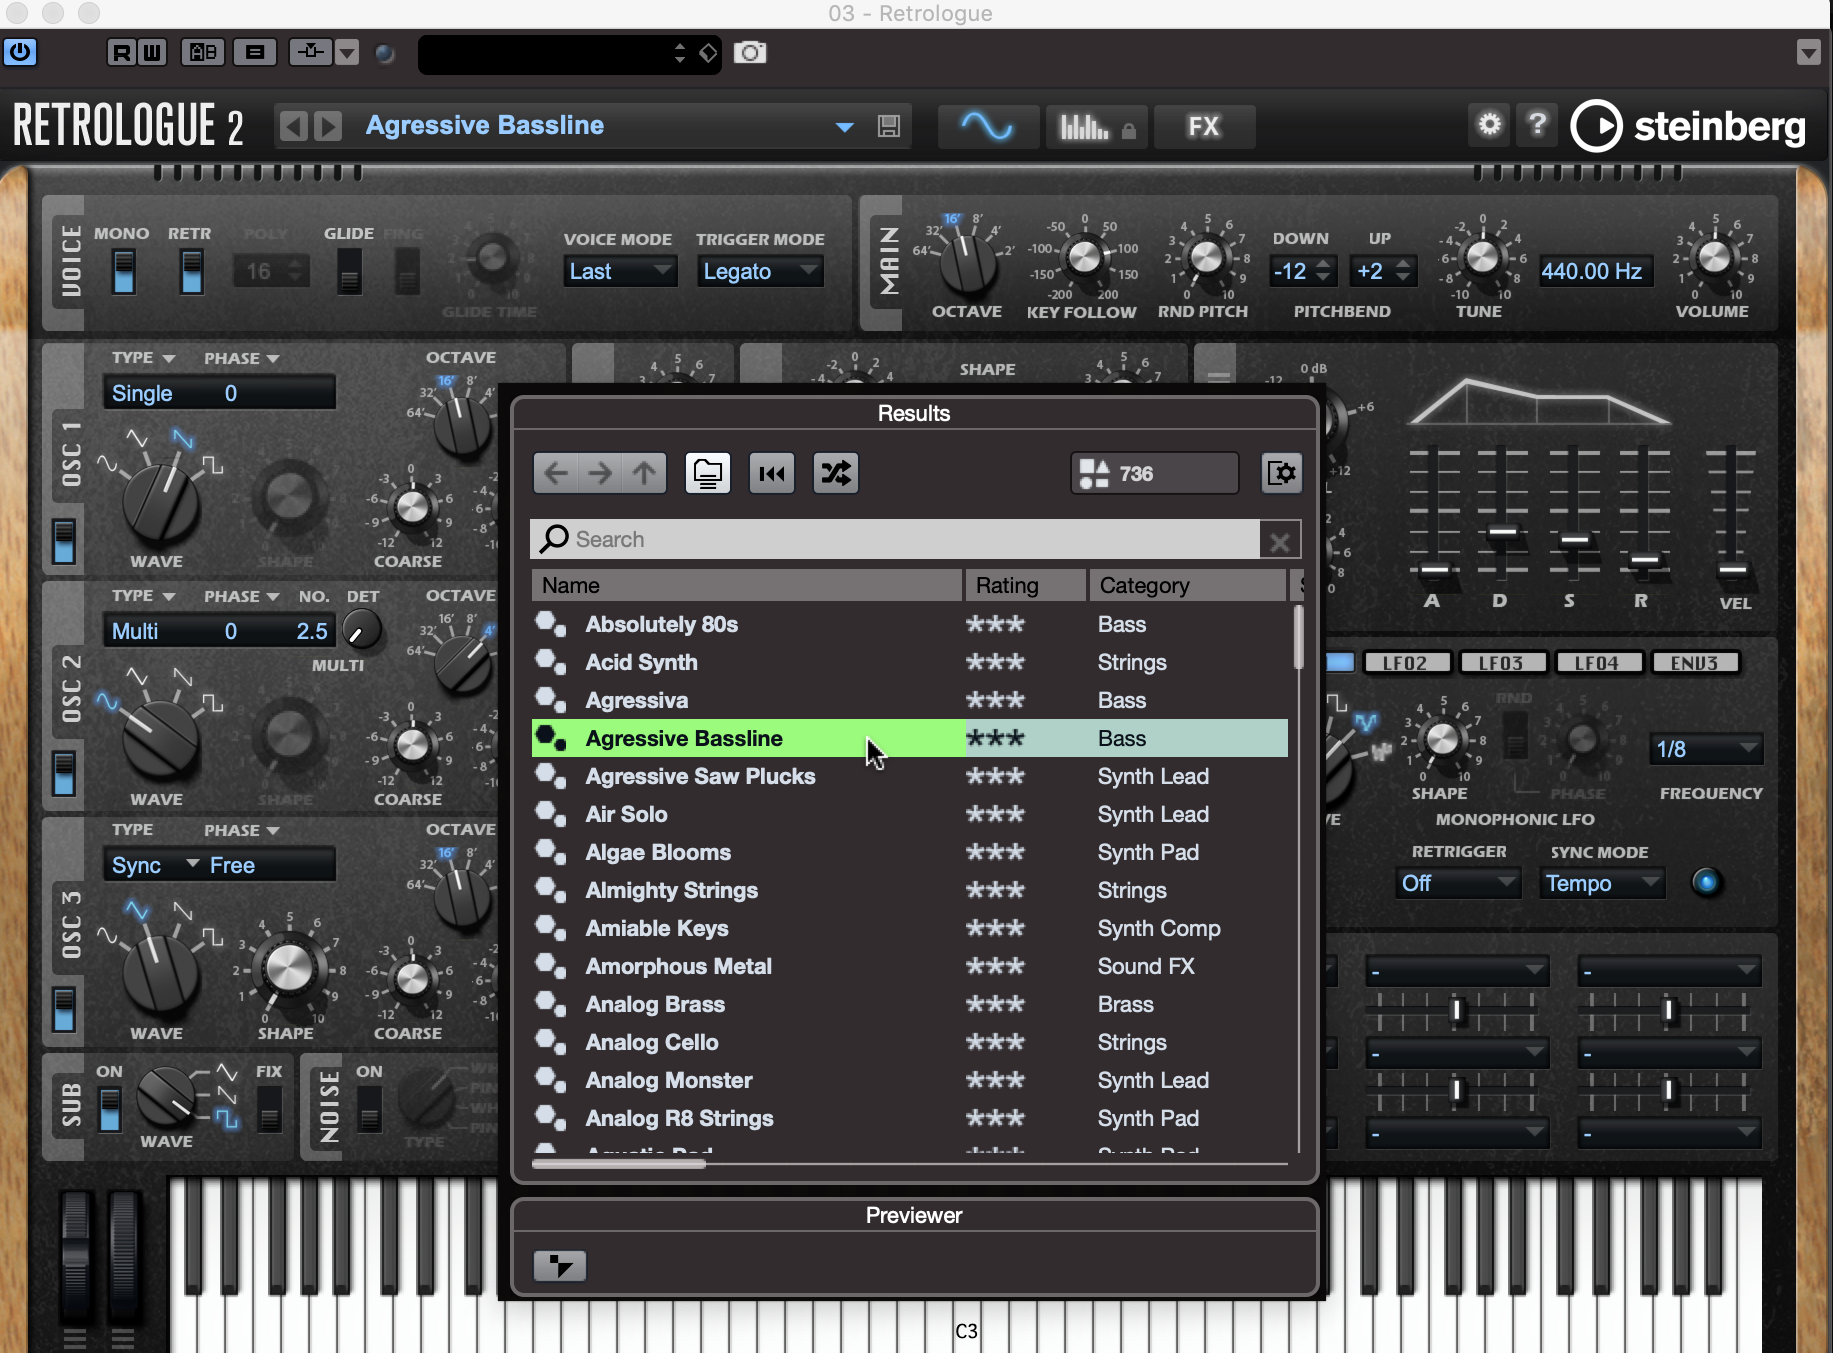Screen dimensions: 1833x1353
Task: Select the Acid Synth preset in results
Action: coord(641,662)
